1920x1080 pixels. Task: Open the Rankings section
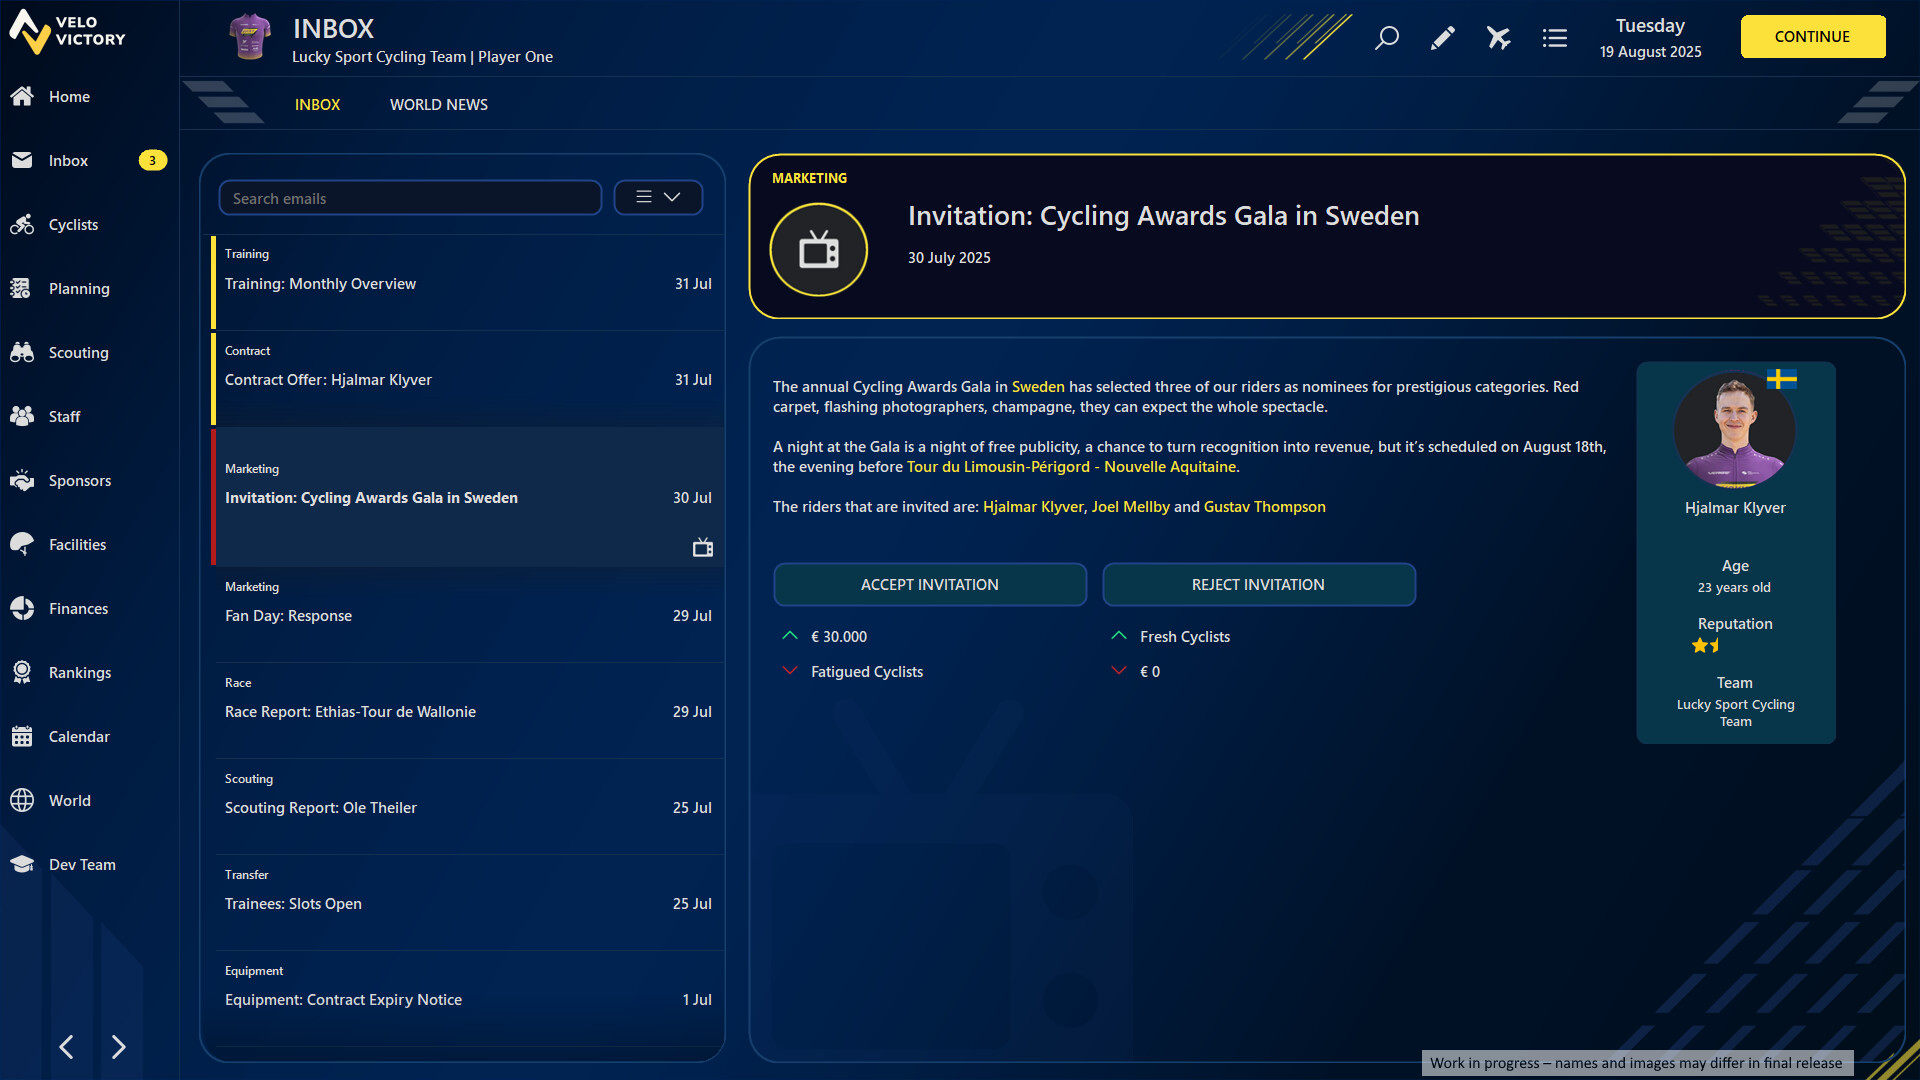[x=80, y=672]
